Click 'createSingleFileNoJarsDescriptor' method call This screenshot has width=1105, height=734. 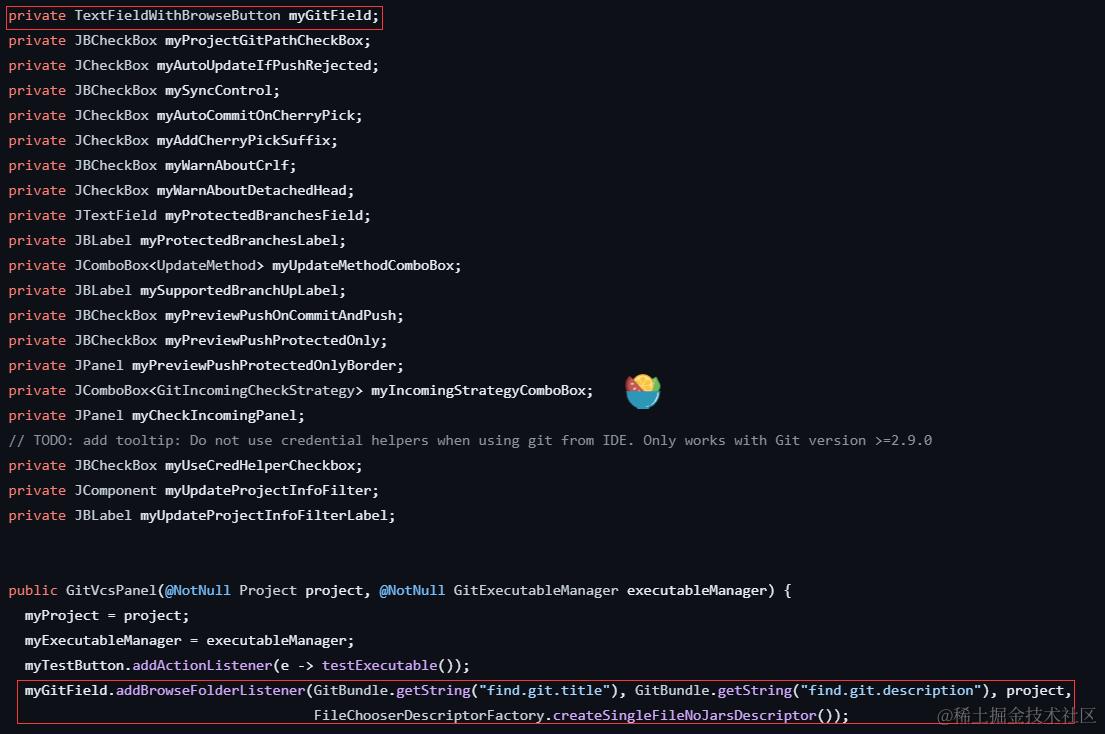(x=684, y=716)
